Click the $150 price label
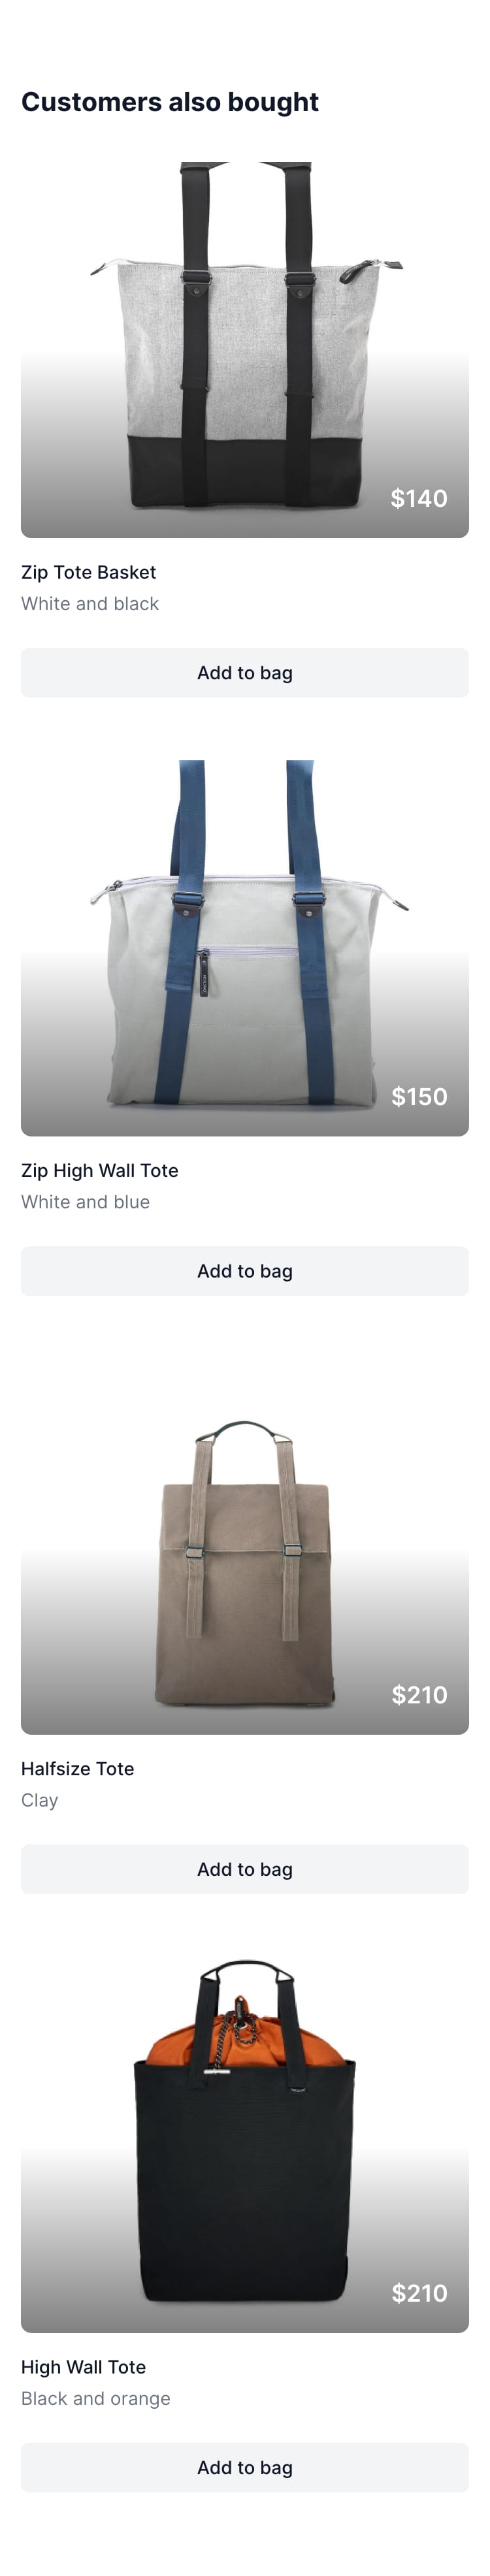Image resolution: width=490 pixels, height=2576 pixels. click(419, 1096)
